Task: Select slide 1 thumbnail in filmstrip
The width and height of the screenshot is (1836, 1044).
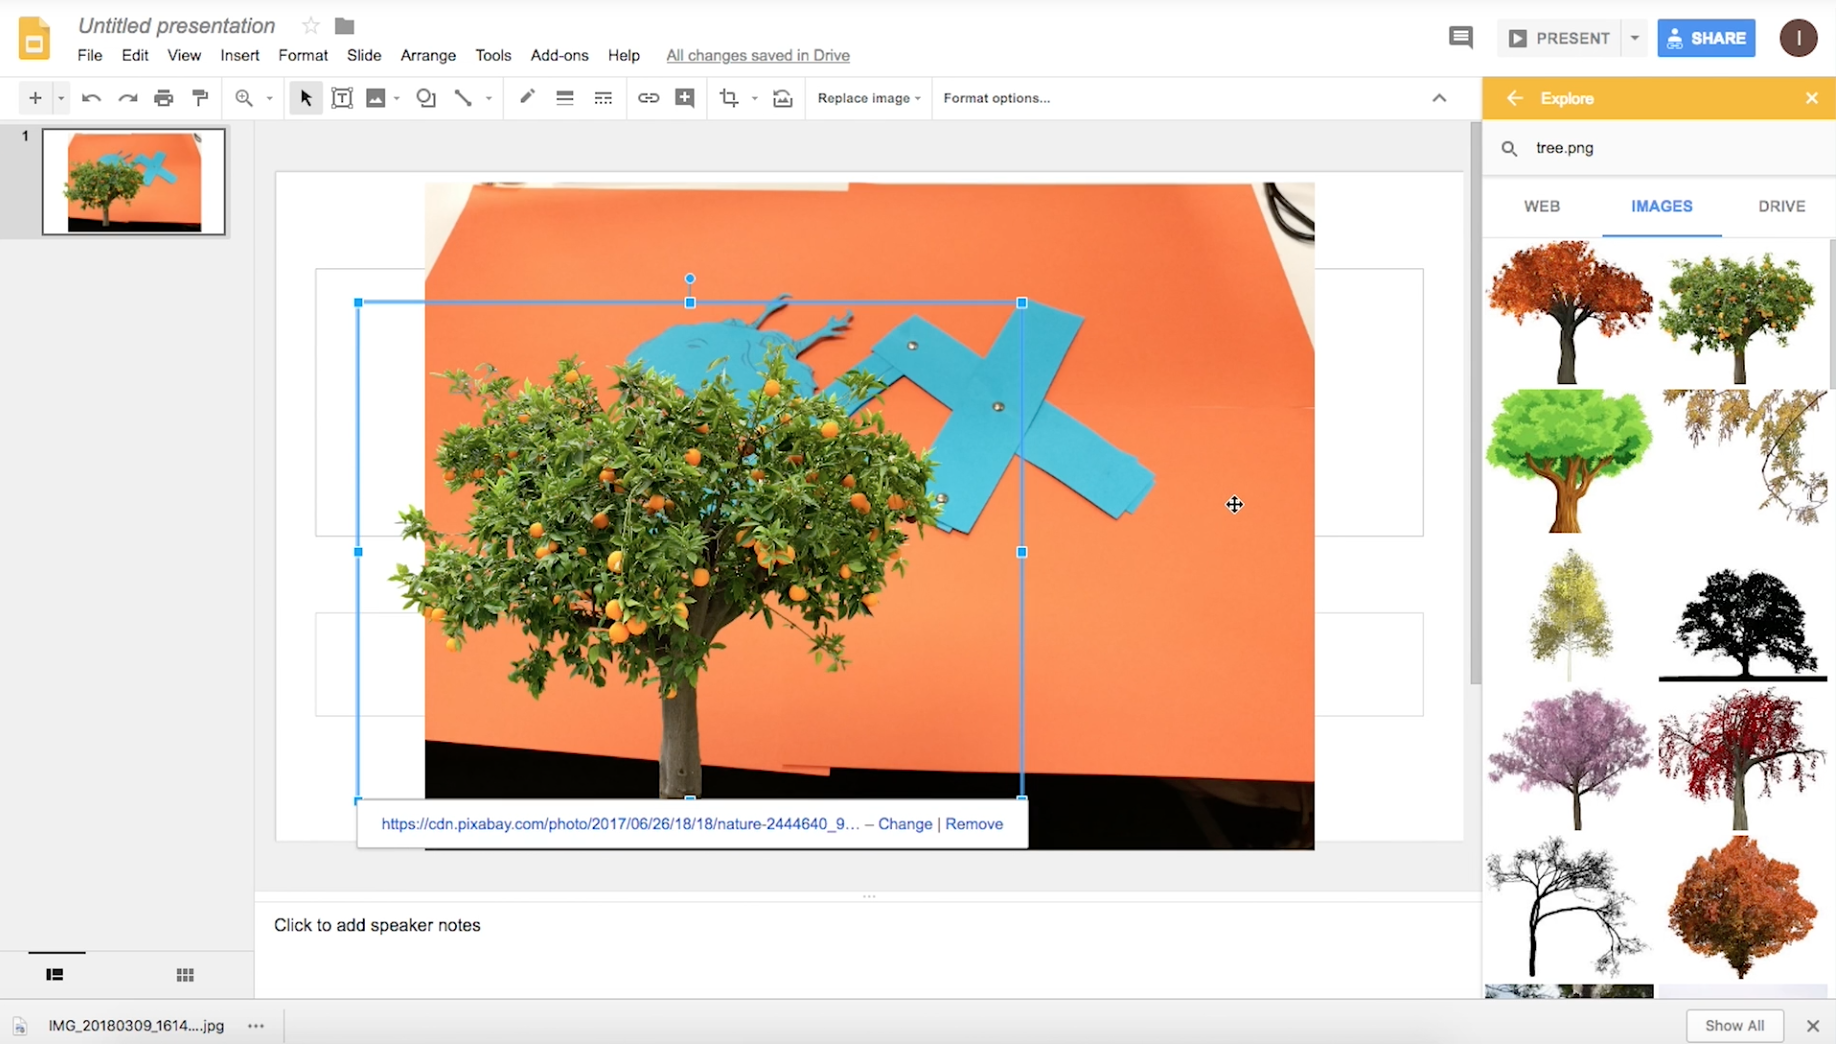Action: click(134, 181)
